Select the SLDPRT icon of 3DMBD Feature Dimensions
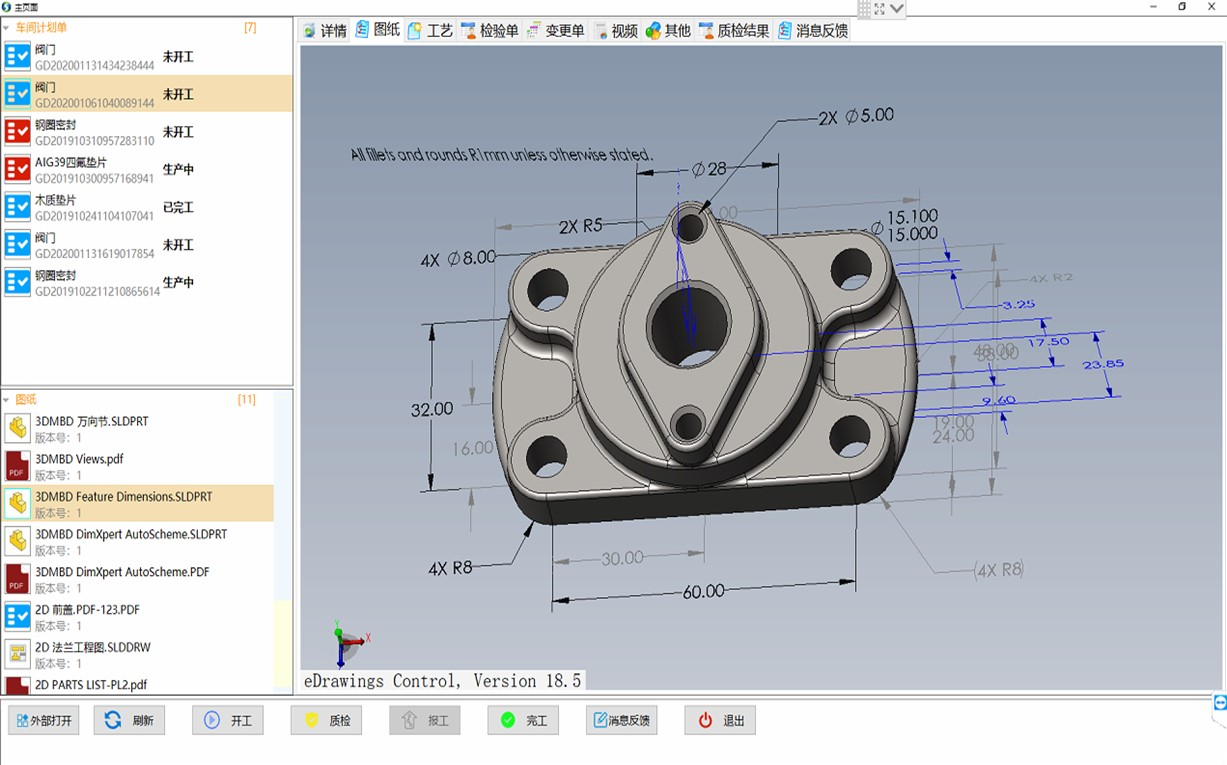The height and width of the screenshot is (765, 1227). point(17,503)
